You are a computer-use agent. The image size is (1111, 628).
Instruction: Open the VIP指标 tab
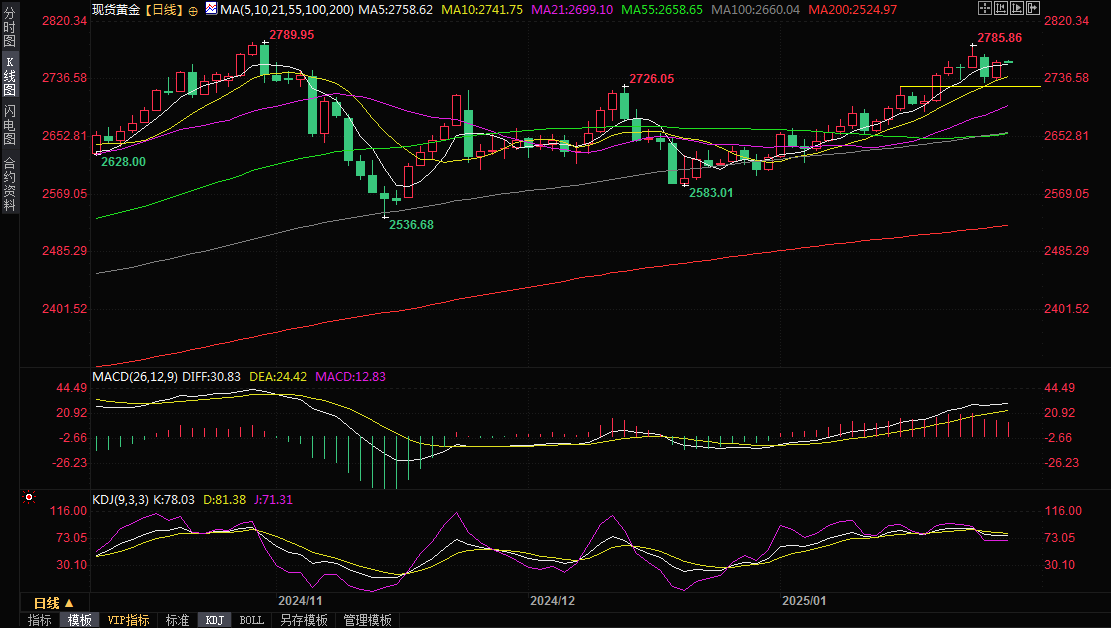pyautogui.click(x=128, y=620)
